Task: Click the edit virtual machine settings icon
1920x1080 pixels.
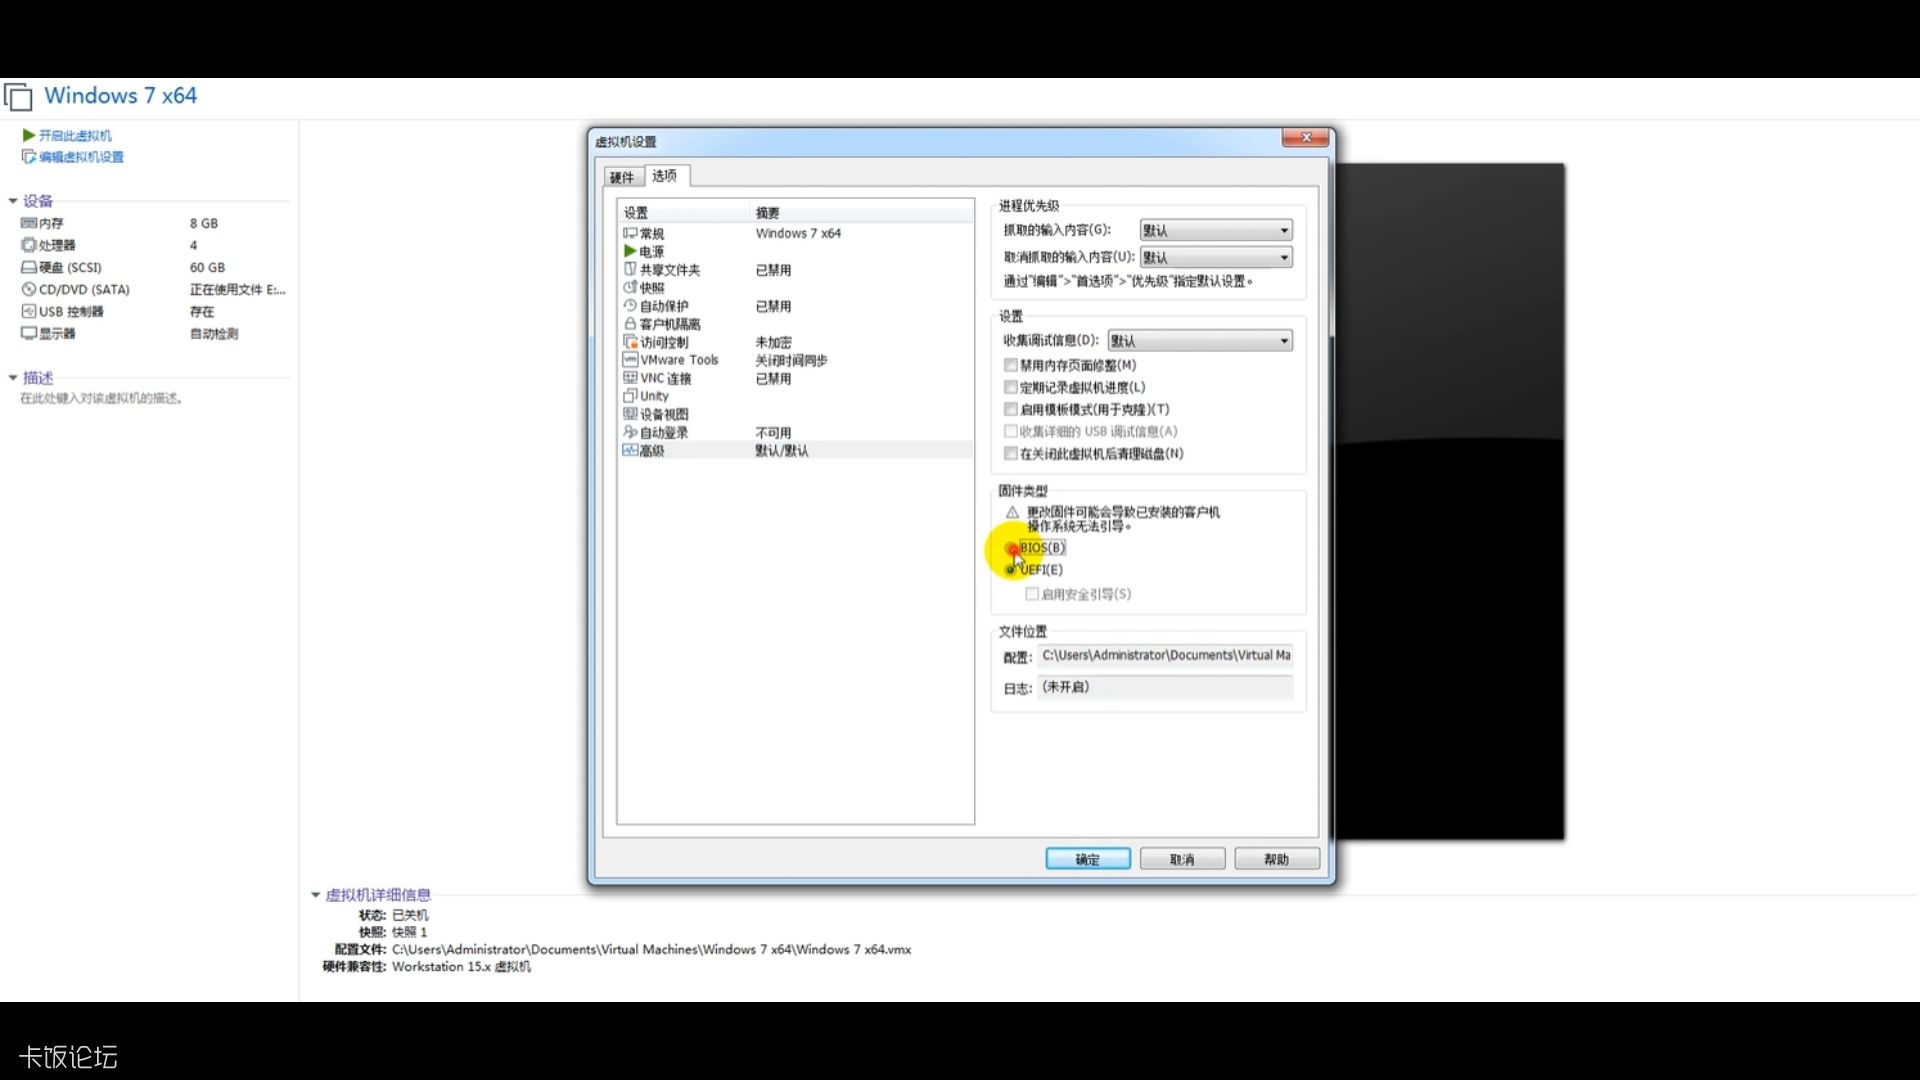Action: [x=29, y=157]
